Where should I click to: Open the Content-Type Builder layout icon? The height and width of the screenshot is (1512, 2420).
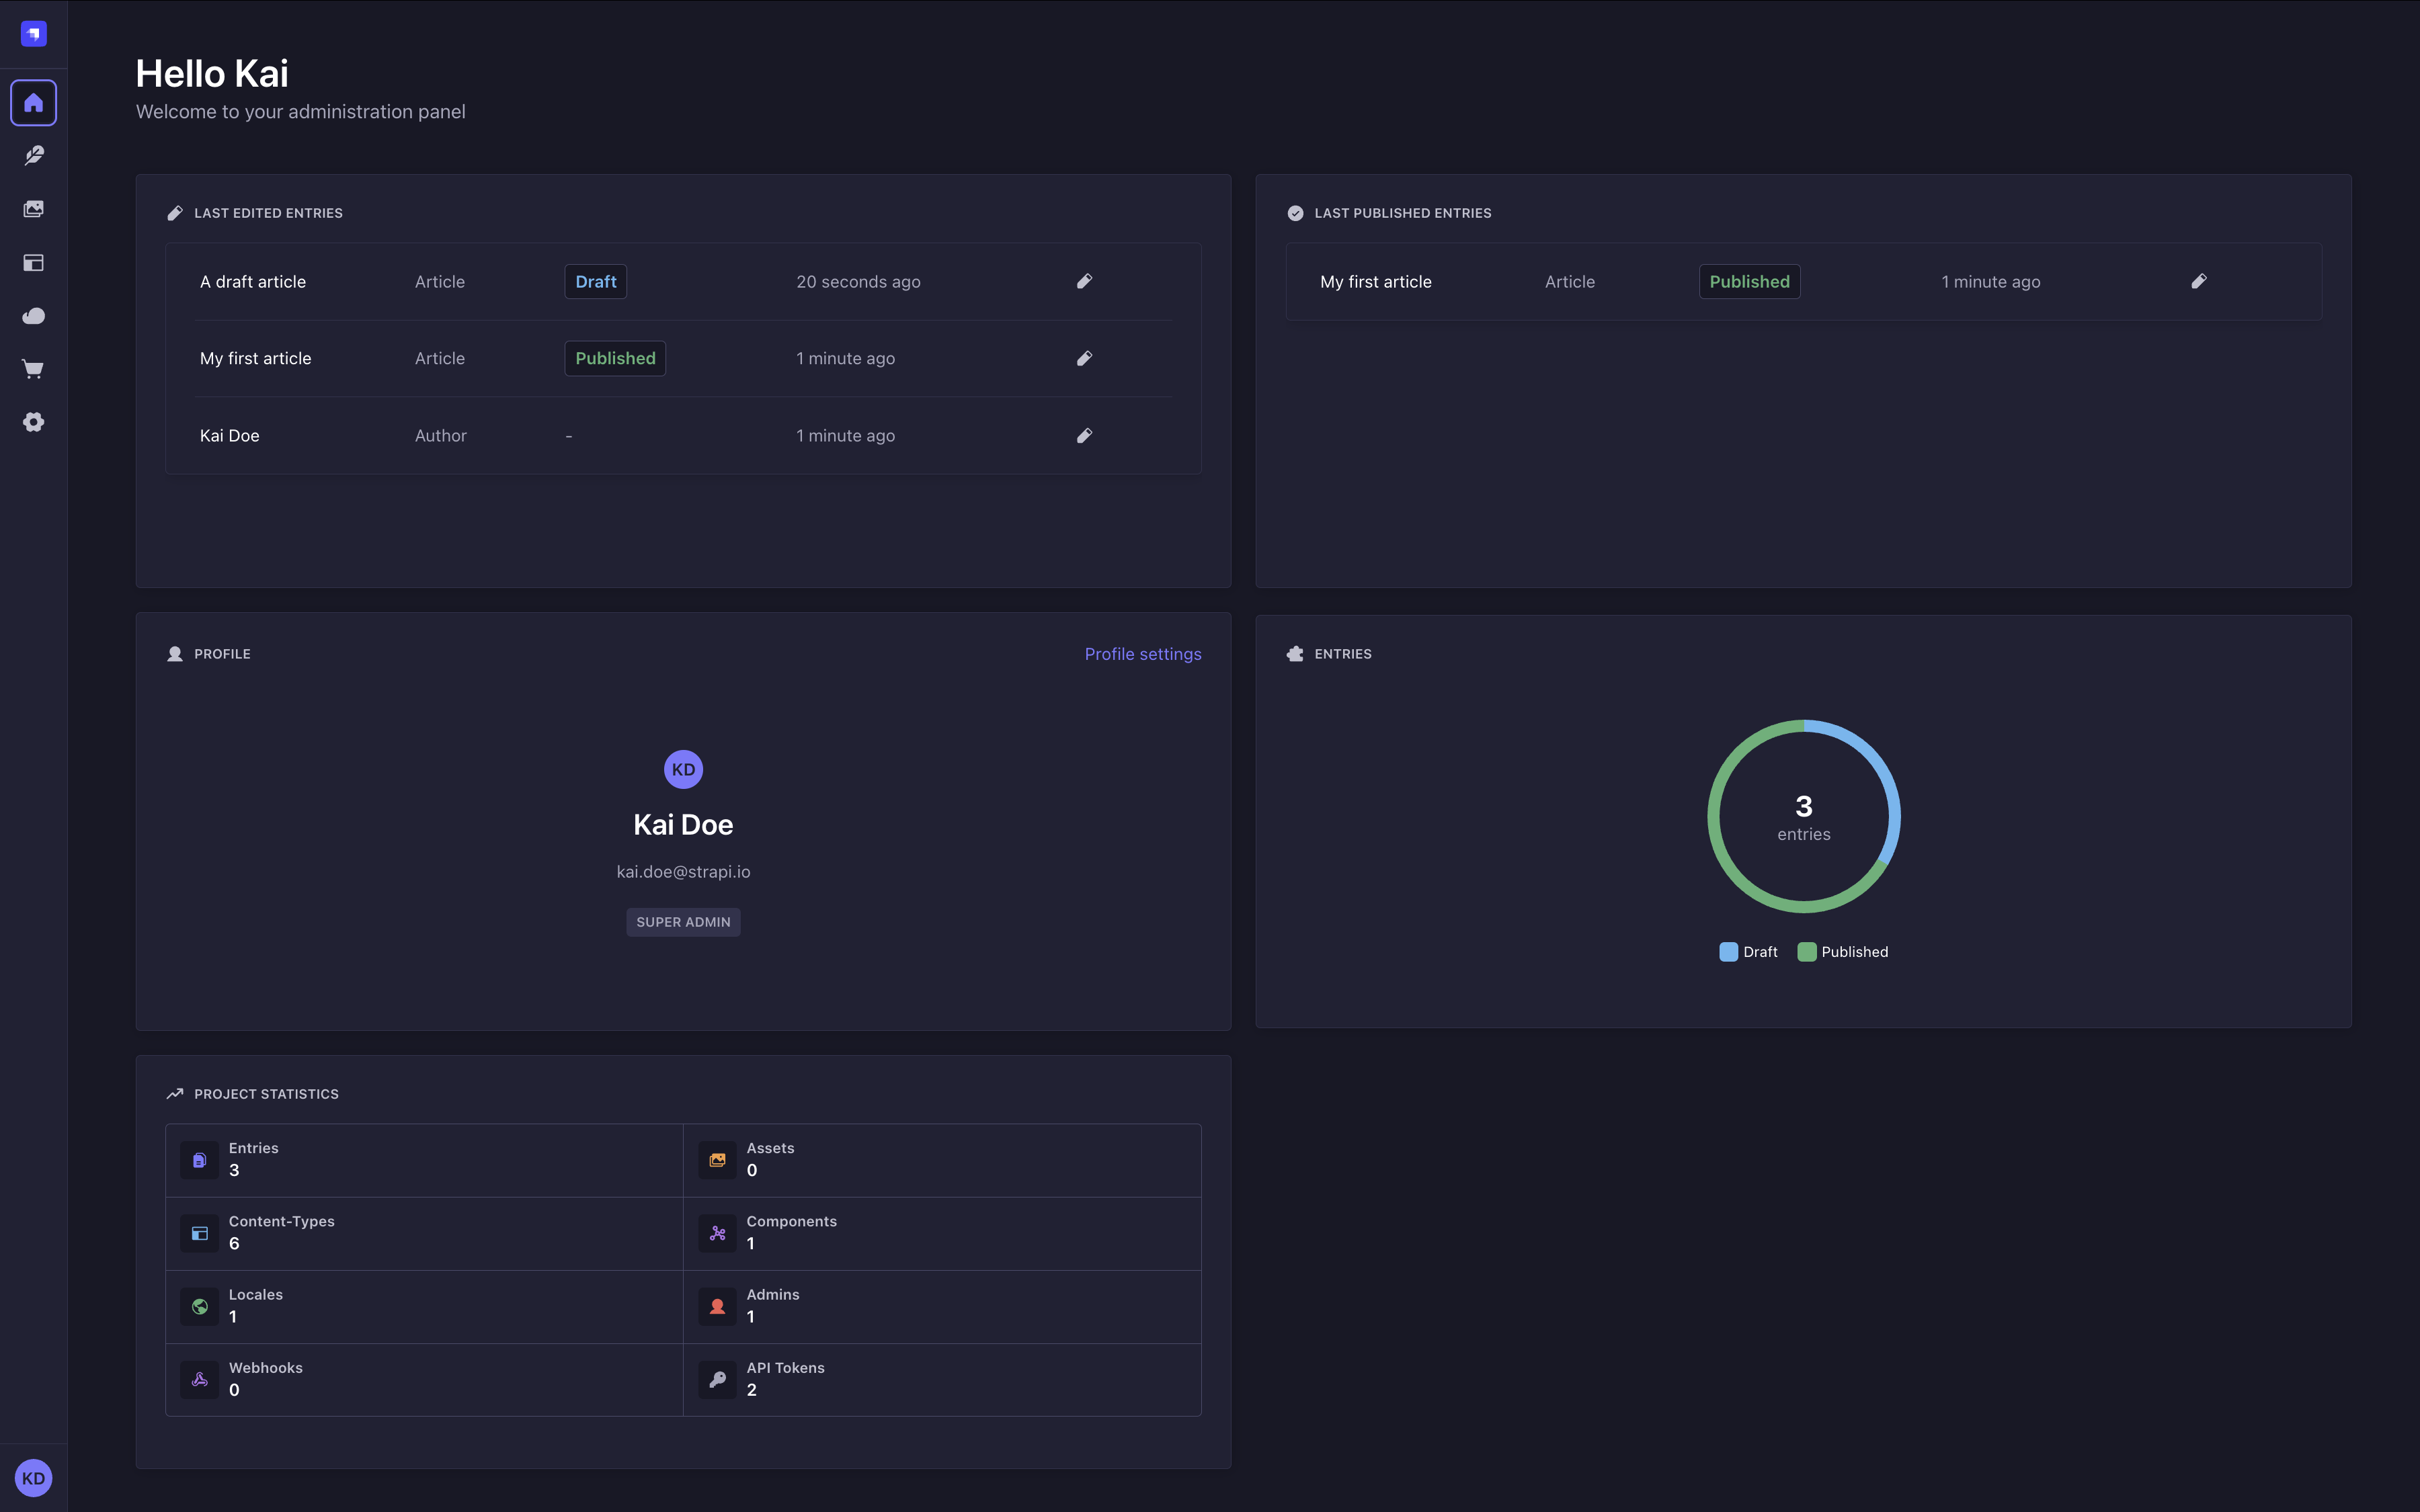click(33, 263)
